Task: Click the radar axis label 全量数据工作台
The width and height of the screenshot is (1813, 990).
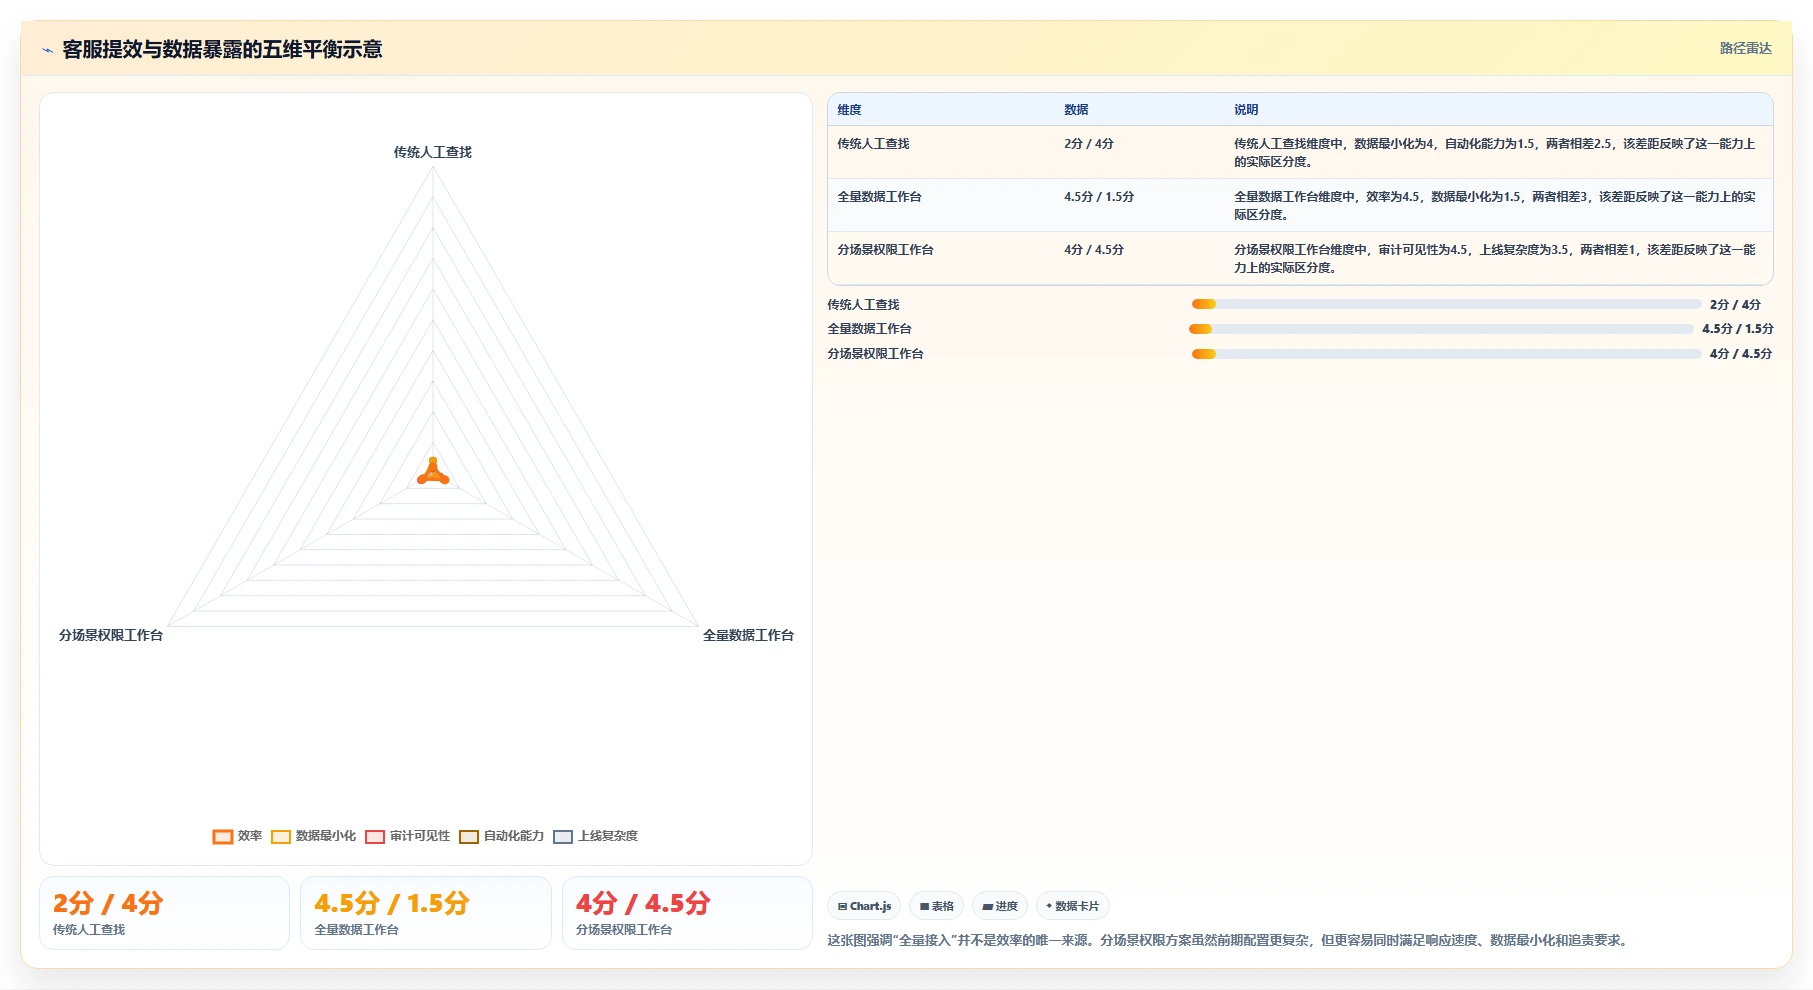Action: 748,635
